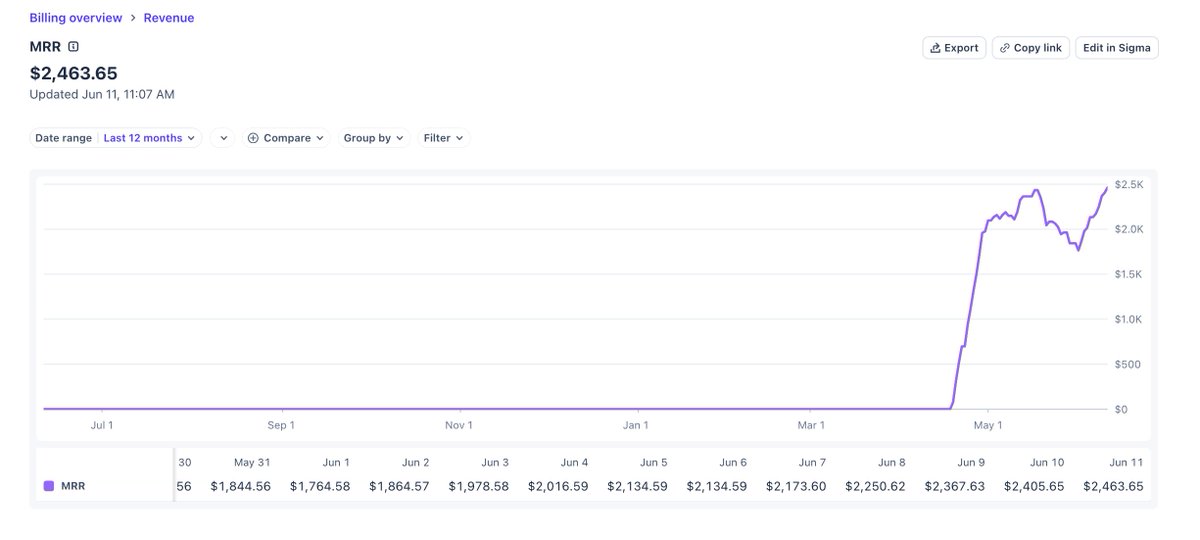1200x540 pixels.
Task: Click the Mar 1 x-axis label
Action: [x=811, y=425]
